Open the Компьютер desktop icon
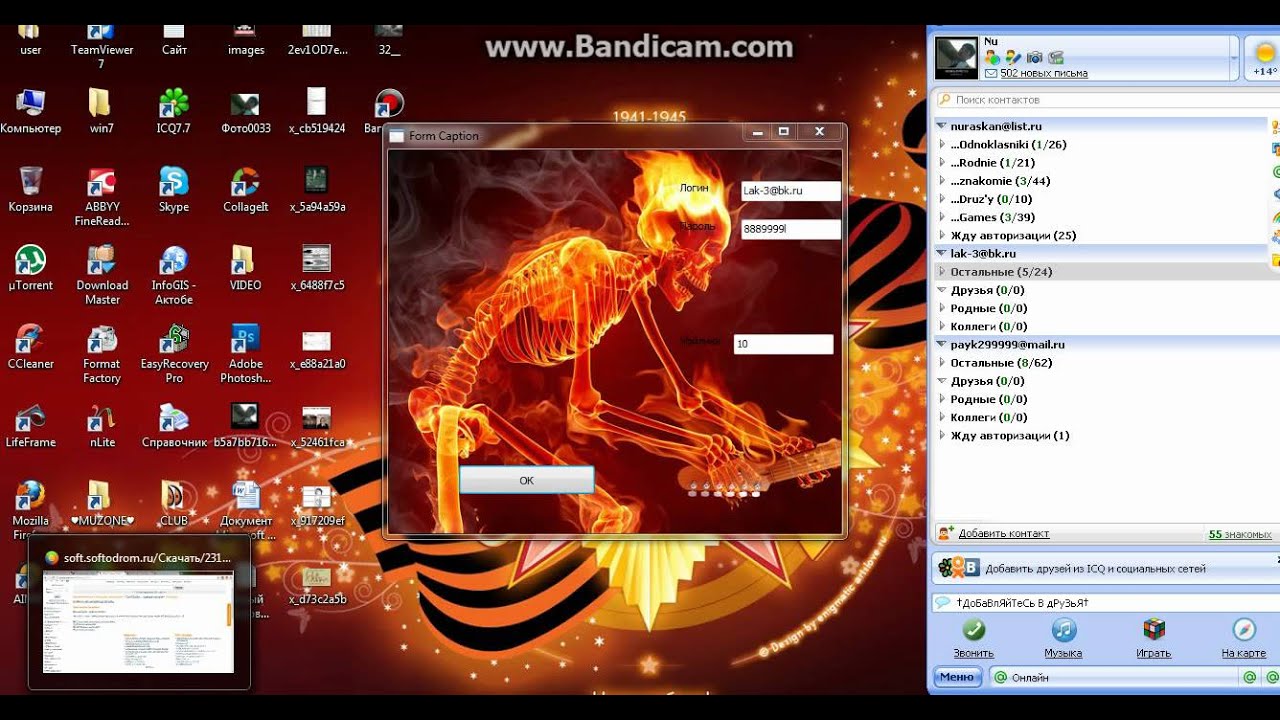The height and width of the screenshot is (720, 1280). pyautogui.click(x=31, y=110)
